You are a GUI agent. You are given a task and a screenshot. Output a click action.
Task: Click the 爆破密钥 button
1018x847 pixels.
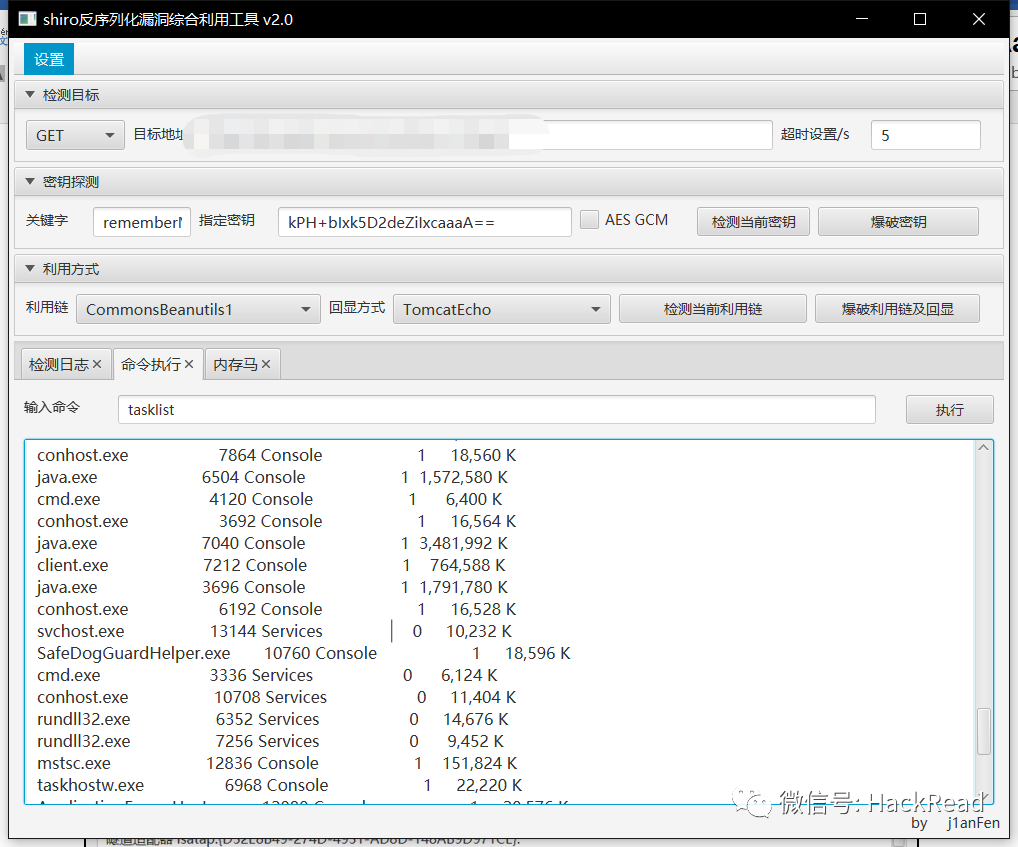click(x=899, y=222)
